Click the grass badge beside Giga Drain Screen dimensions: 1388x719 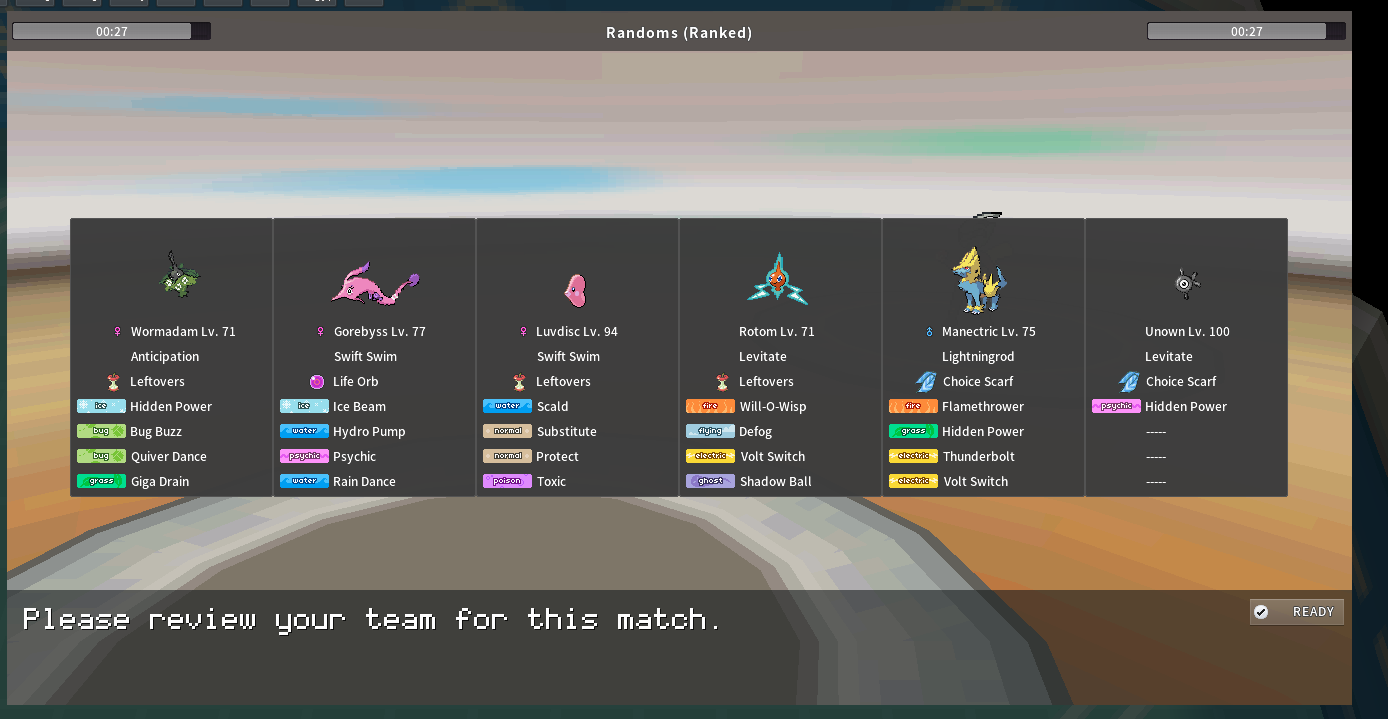tap(102, 481)
